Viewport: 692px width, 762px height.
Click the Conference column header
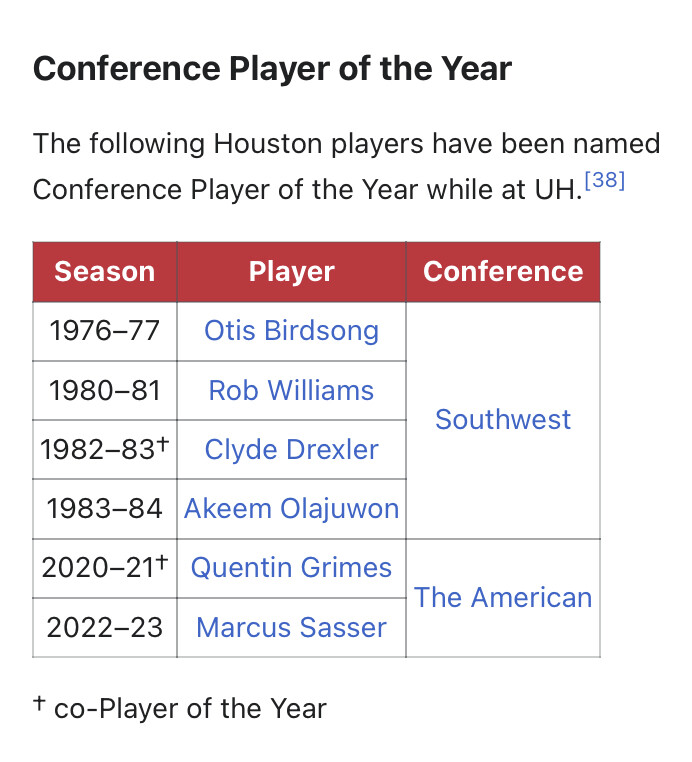coord(503,272)
